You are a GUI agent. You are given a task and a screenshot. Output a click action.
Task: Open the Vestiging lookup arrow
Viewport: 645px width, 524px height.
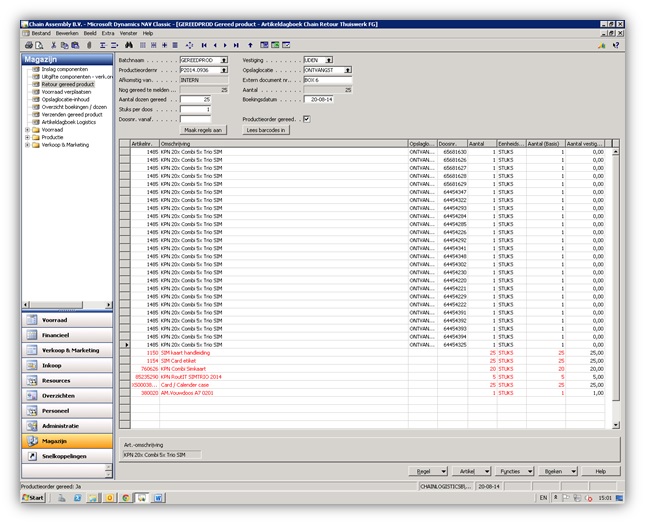click(x=329, y=60)
